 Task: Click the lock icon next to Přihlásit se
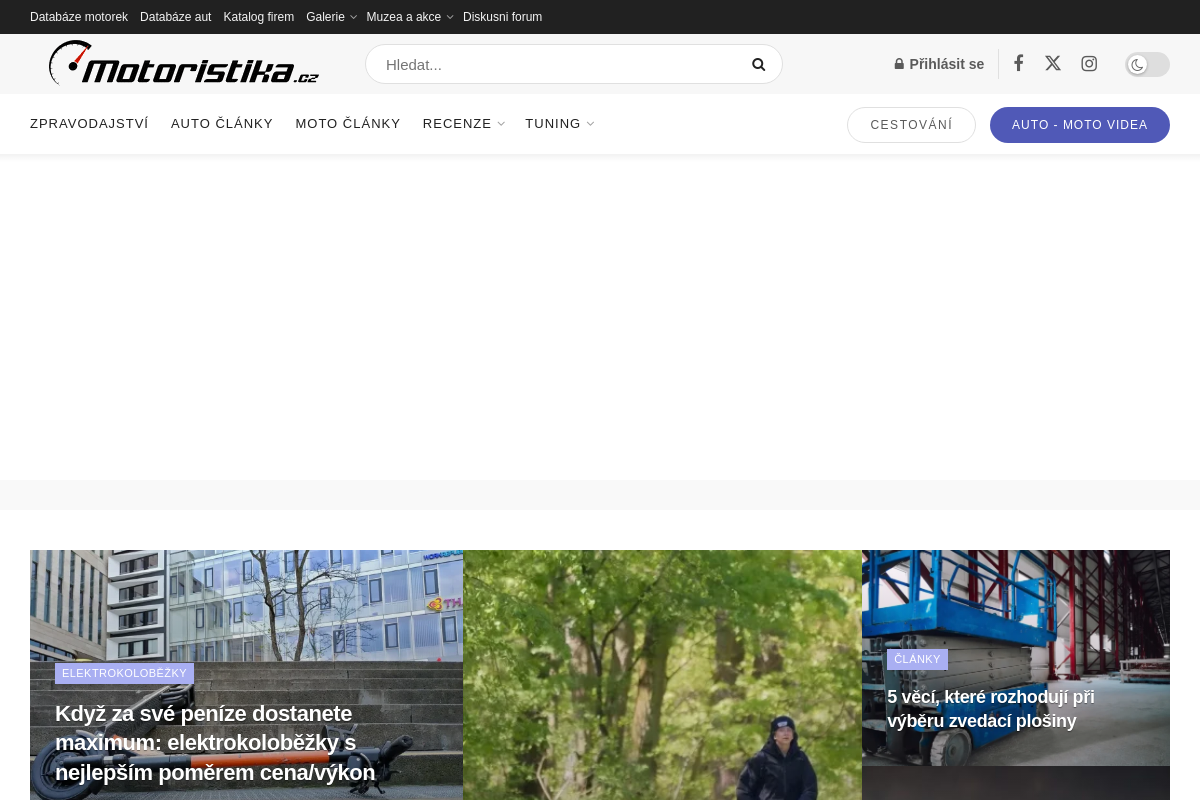[x=899, y=63]
